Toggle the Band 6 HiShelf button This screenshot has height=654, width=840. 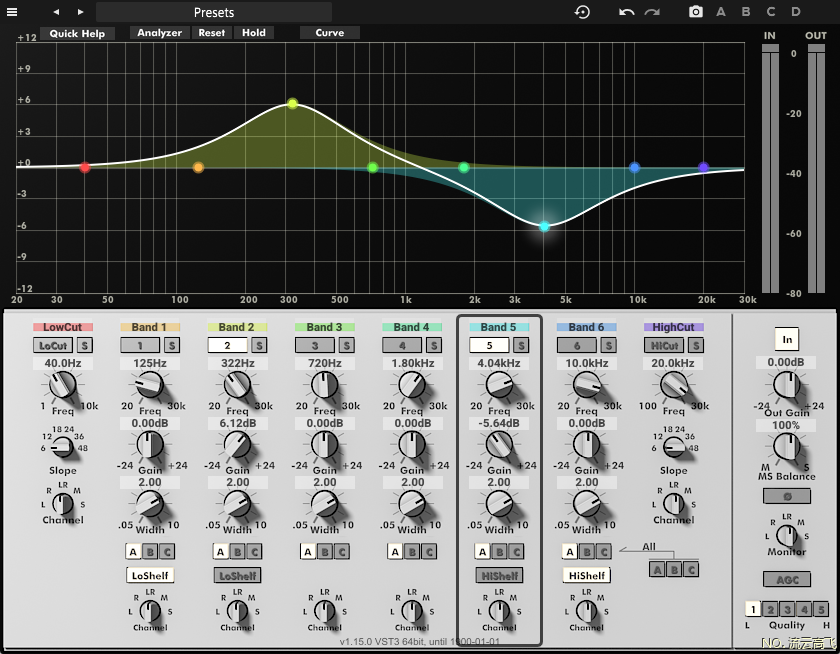point(587,575)
